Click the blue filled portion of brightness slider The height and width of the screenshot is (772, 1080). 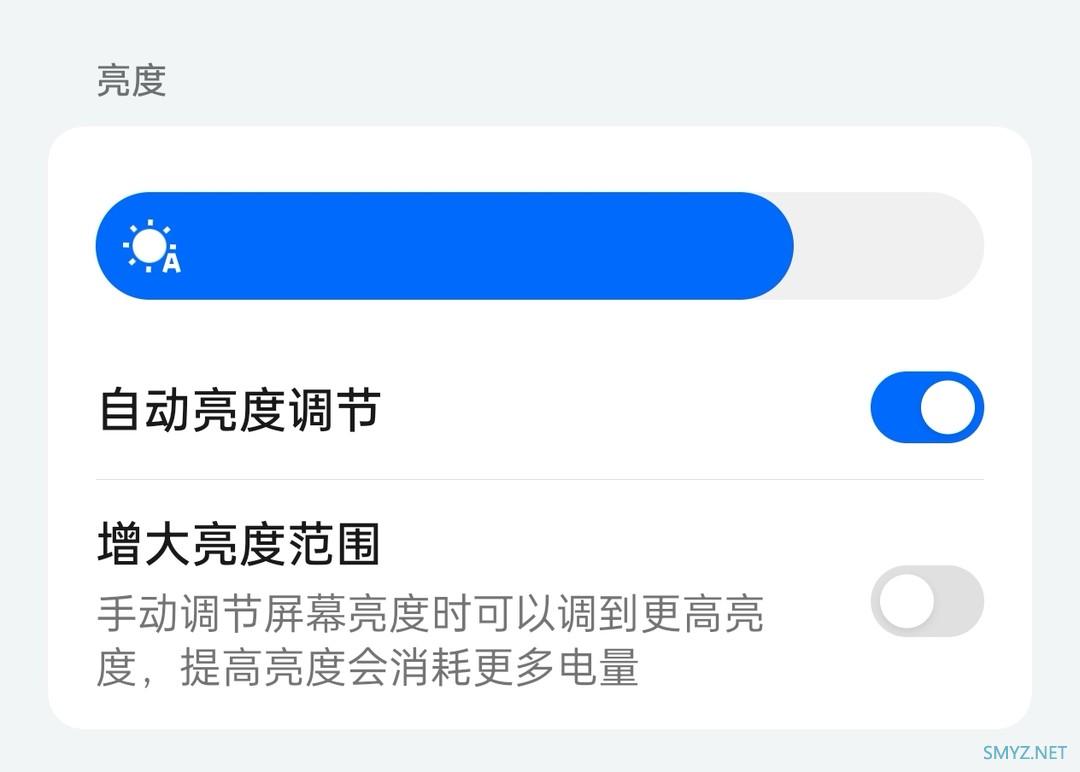pyautogui.click(x=444, y=246)
